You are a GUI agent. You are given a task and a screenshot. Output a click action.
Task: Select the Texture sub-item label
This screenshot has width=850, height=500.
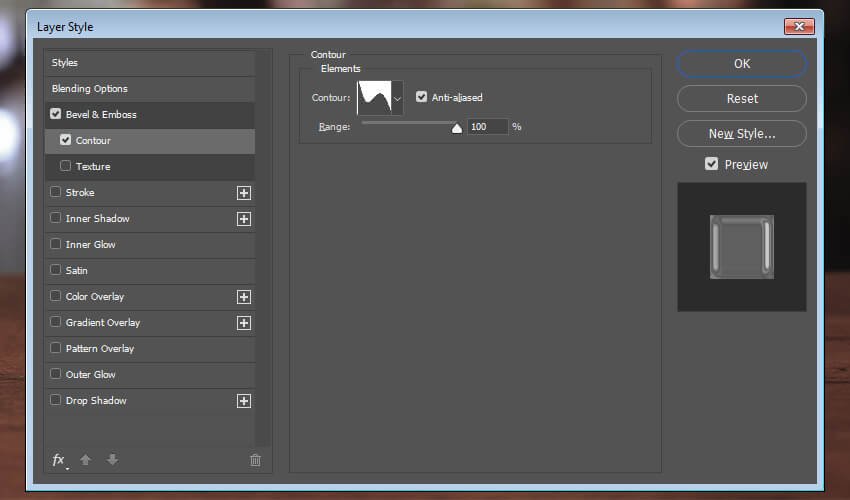(x=93, y=166)
